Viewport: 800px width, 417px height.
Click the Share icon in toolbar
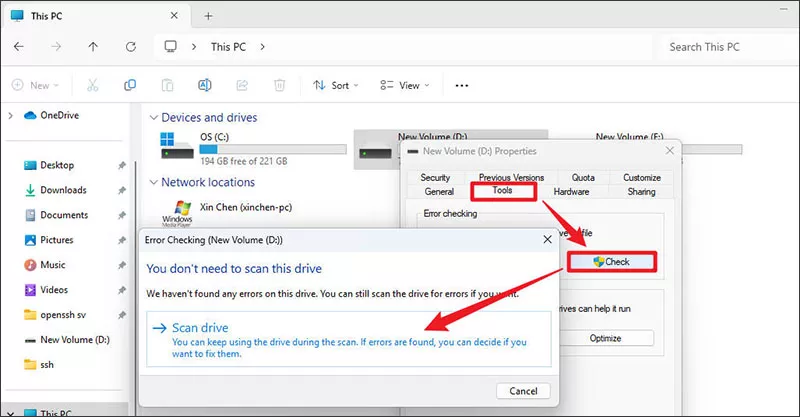tap(242, 85)
